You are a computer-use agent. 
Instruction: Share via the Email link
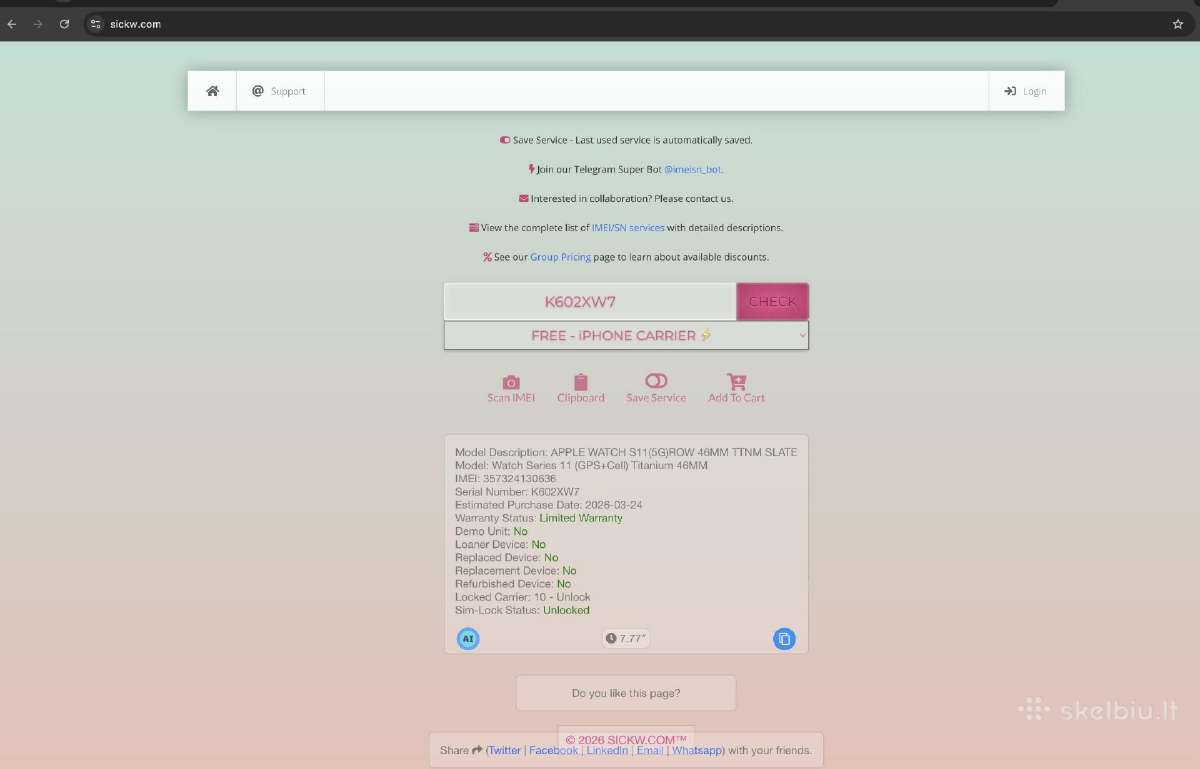[x=650, y=750]
